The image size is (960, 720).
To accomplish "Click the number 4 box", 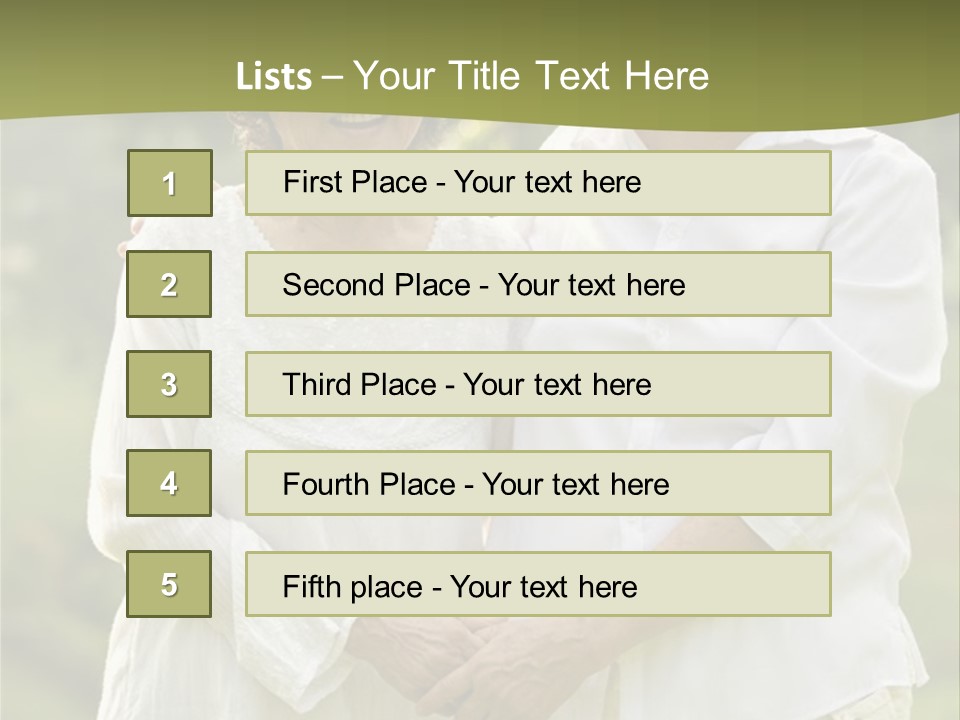I will click(x=169, y=483).
